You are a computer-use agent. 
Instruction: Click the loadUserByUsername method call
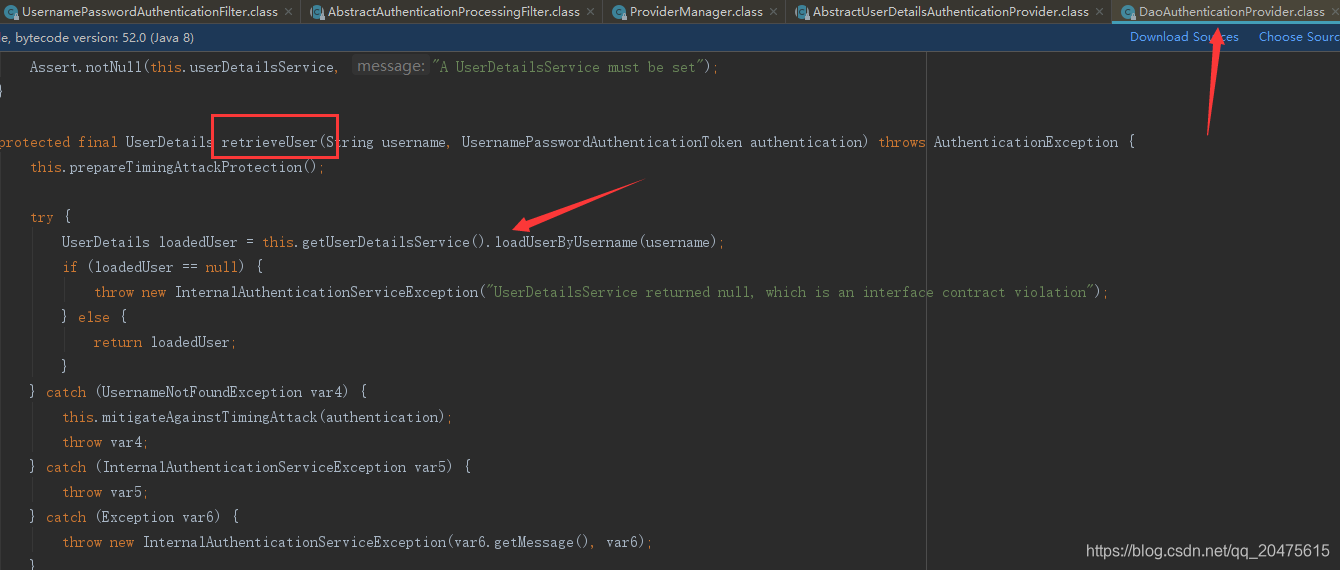(567, 242)
